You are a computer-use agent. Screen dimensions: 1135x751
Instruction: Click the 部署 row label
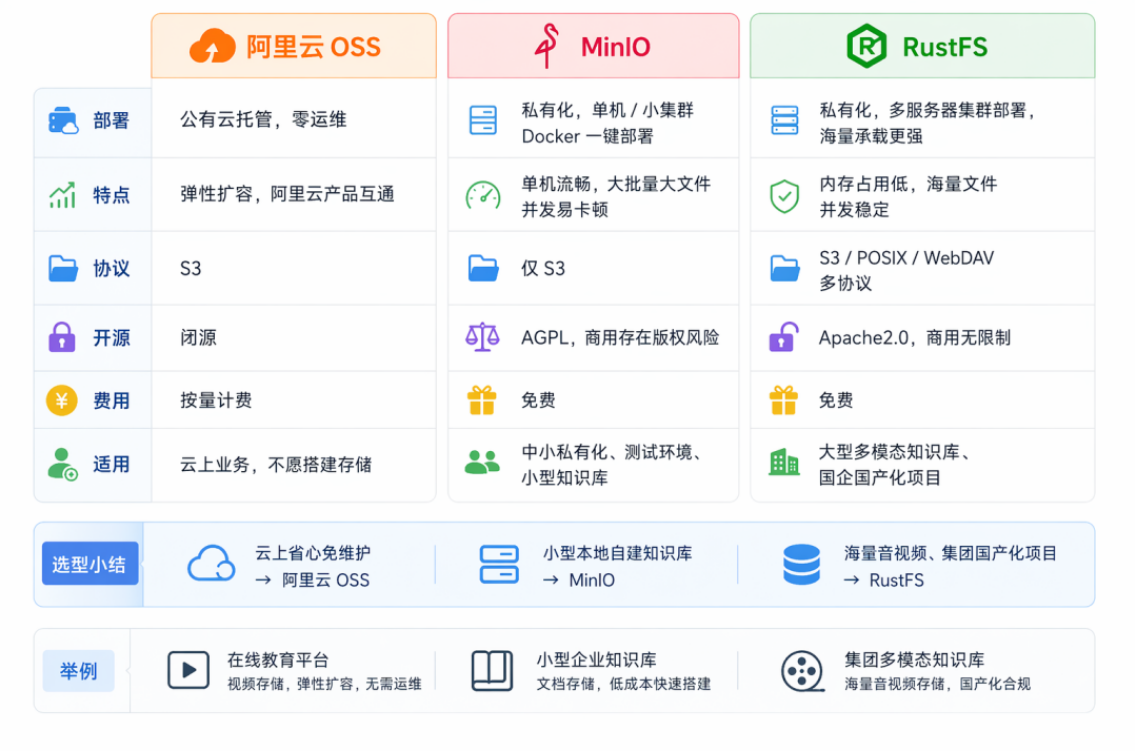coord(111,120)
